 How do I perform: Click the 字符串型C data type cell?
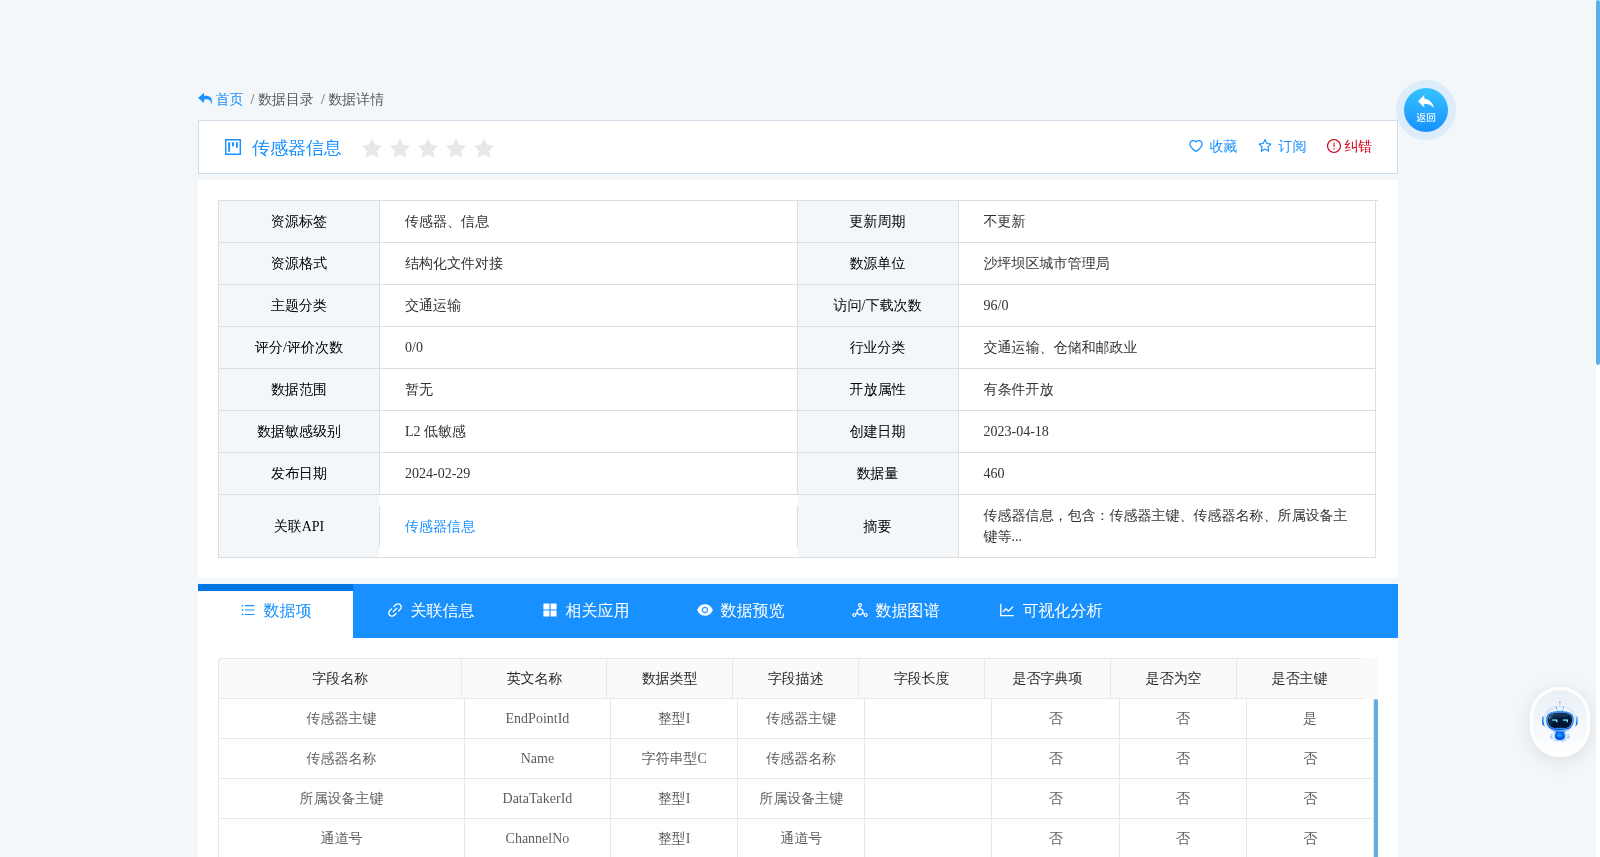pyautogui.click(x=674, y=759)
